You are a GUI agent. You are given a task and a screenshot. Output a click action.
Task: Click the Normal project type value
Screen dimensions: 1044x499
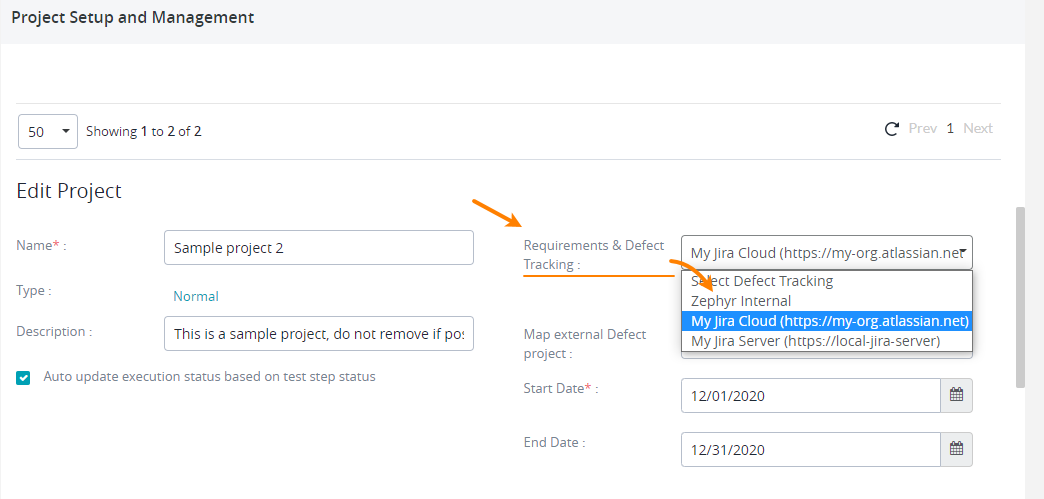click(x=196, y=296)
